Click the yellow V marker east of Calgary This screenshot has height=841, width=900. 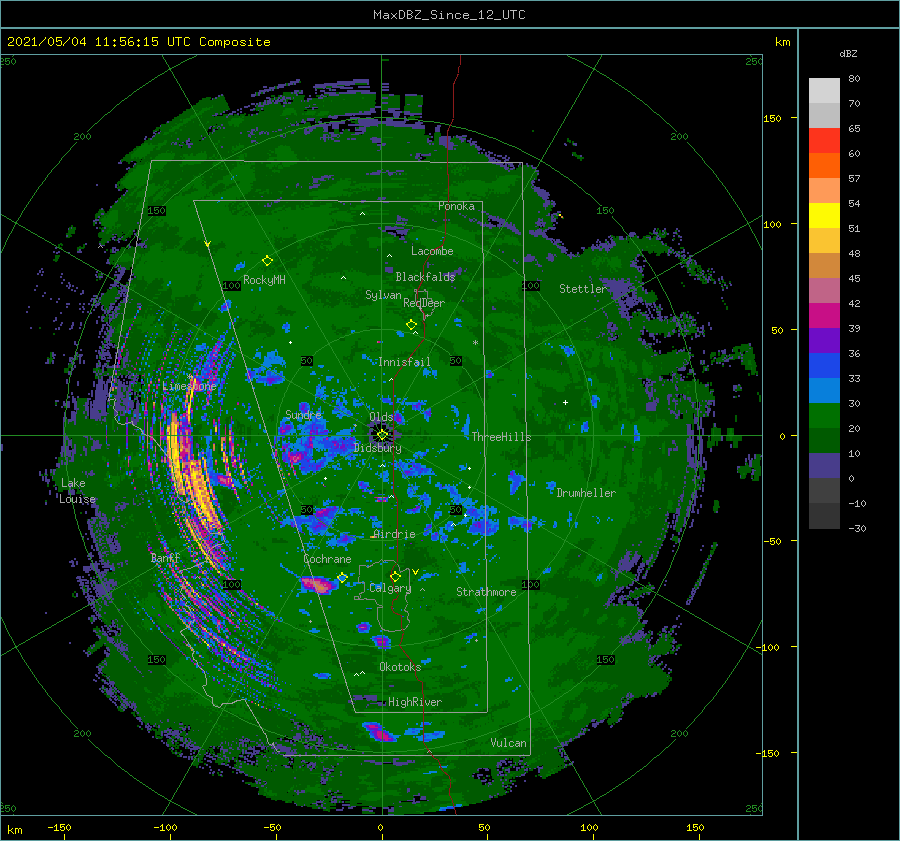(x=415, y=572)
